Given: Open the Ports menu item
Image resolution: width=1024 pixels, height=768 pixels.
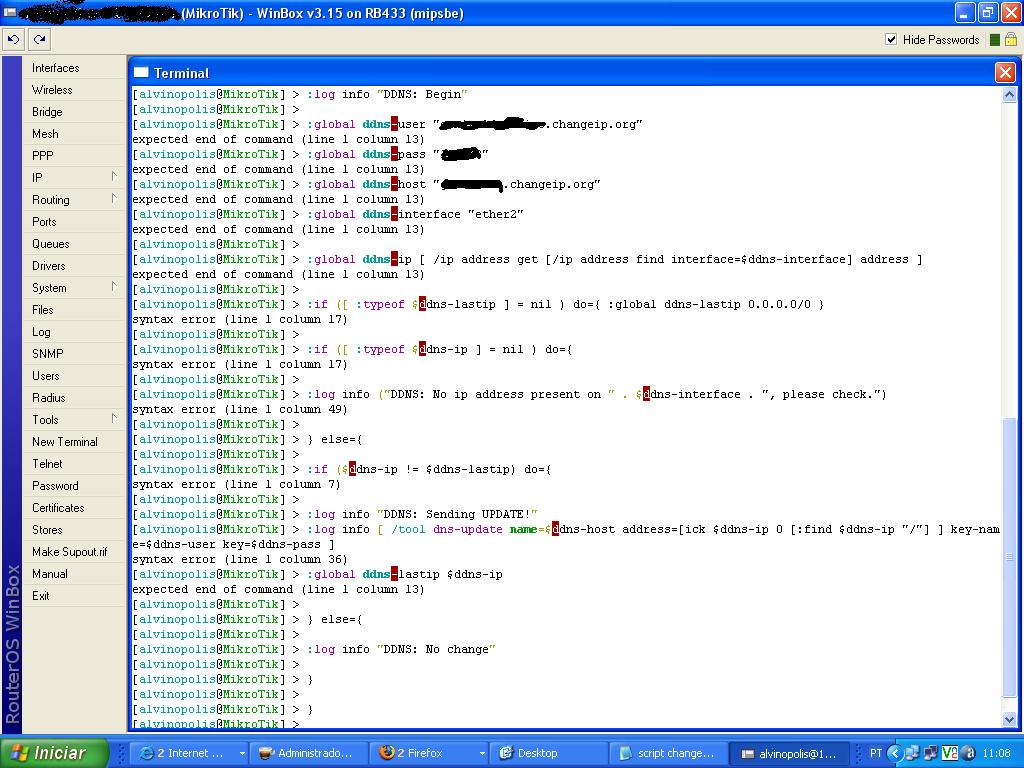Looking at the screenshot, I should [x=74, y=222].
